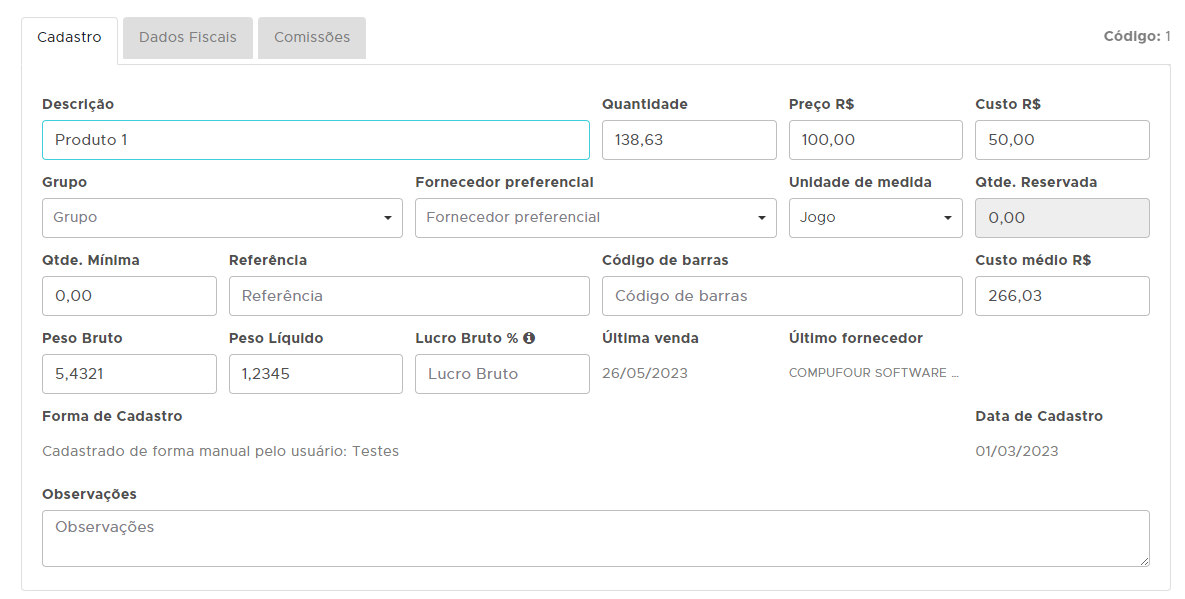The width and height of the screenshot is (1185, 599).
Task: Click the Preço R$ input field
Action: coord(875,140)
